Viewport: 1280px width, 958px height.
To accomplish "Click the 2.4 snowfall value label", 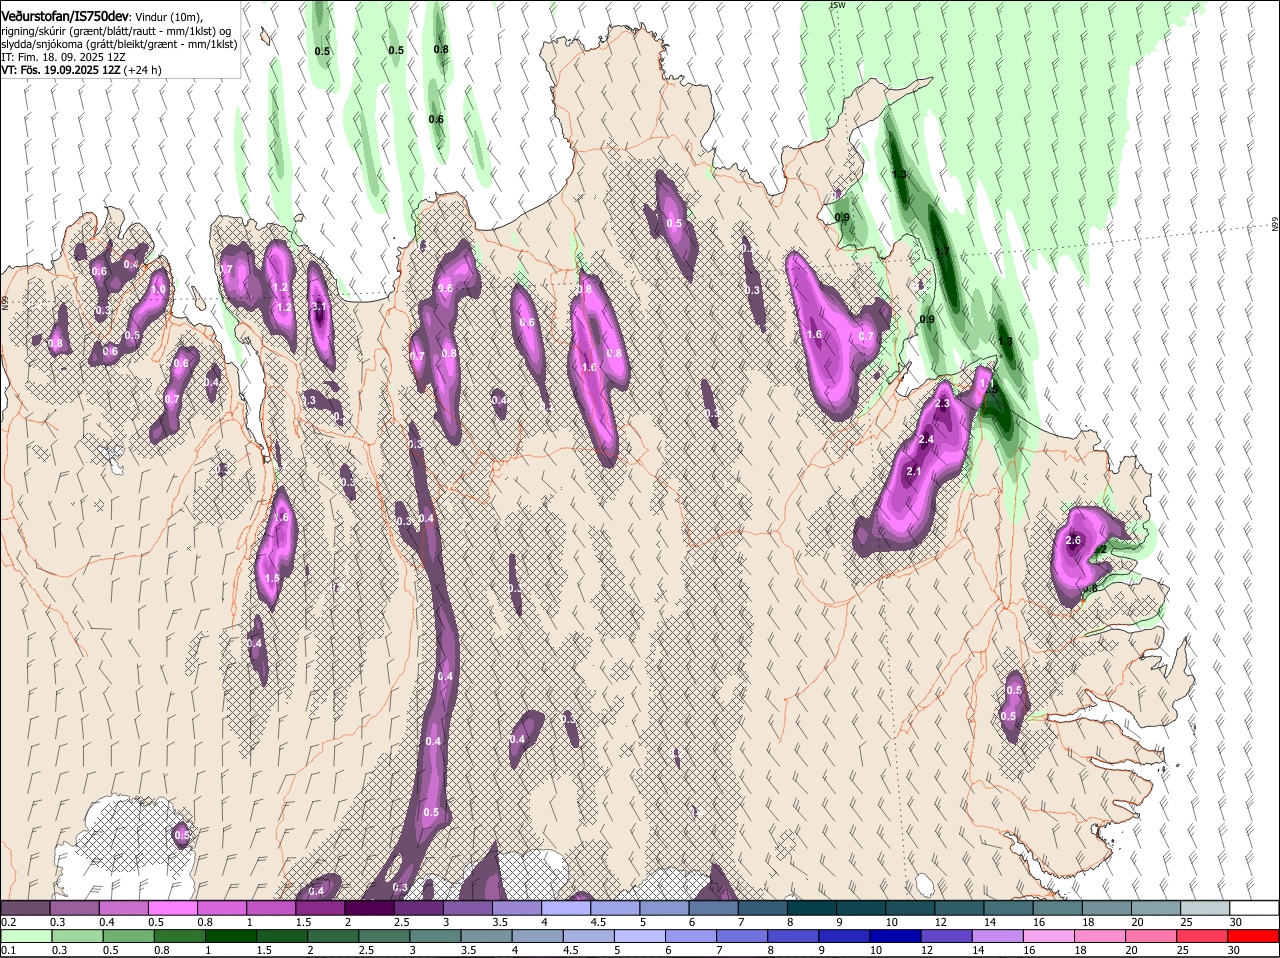I will (926, 439).
